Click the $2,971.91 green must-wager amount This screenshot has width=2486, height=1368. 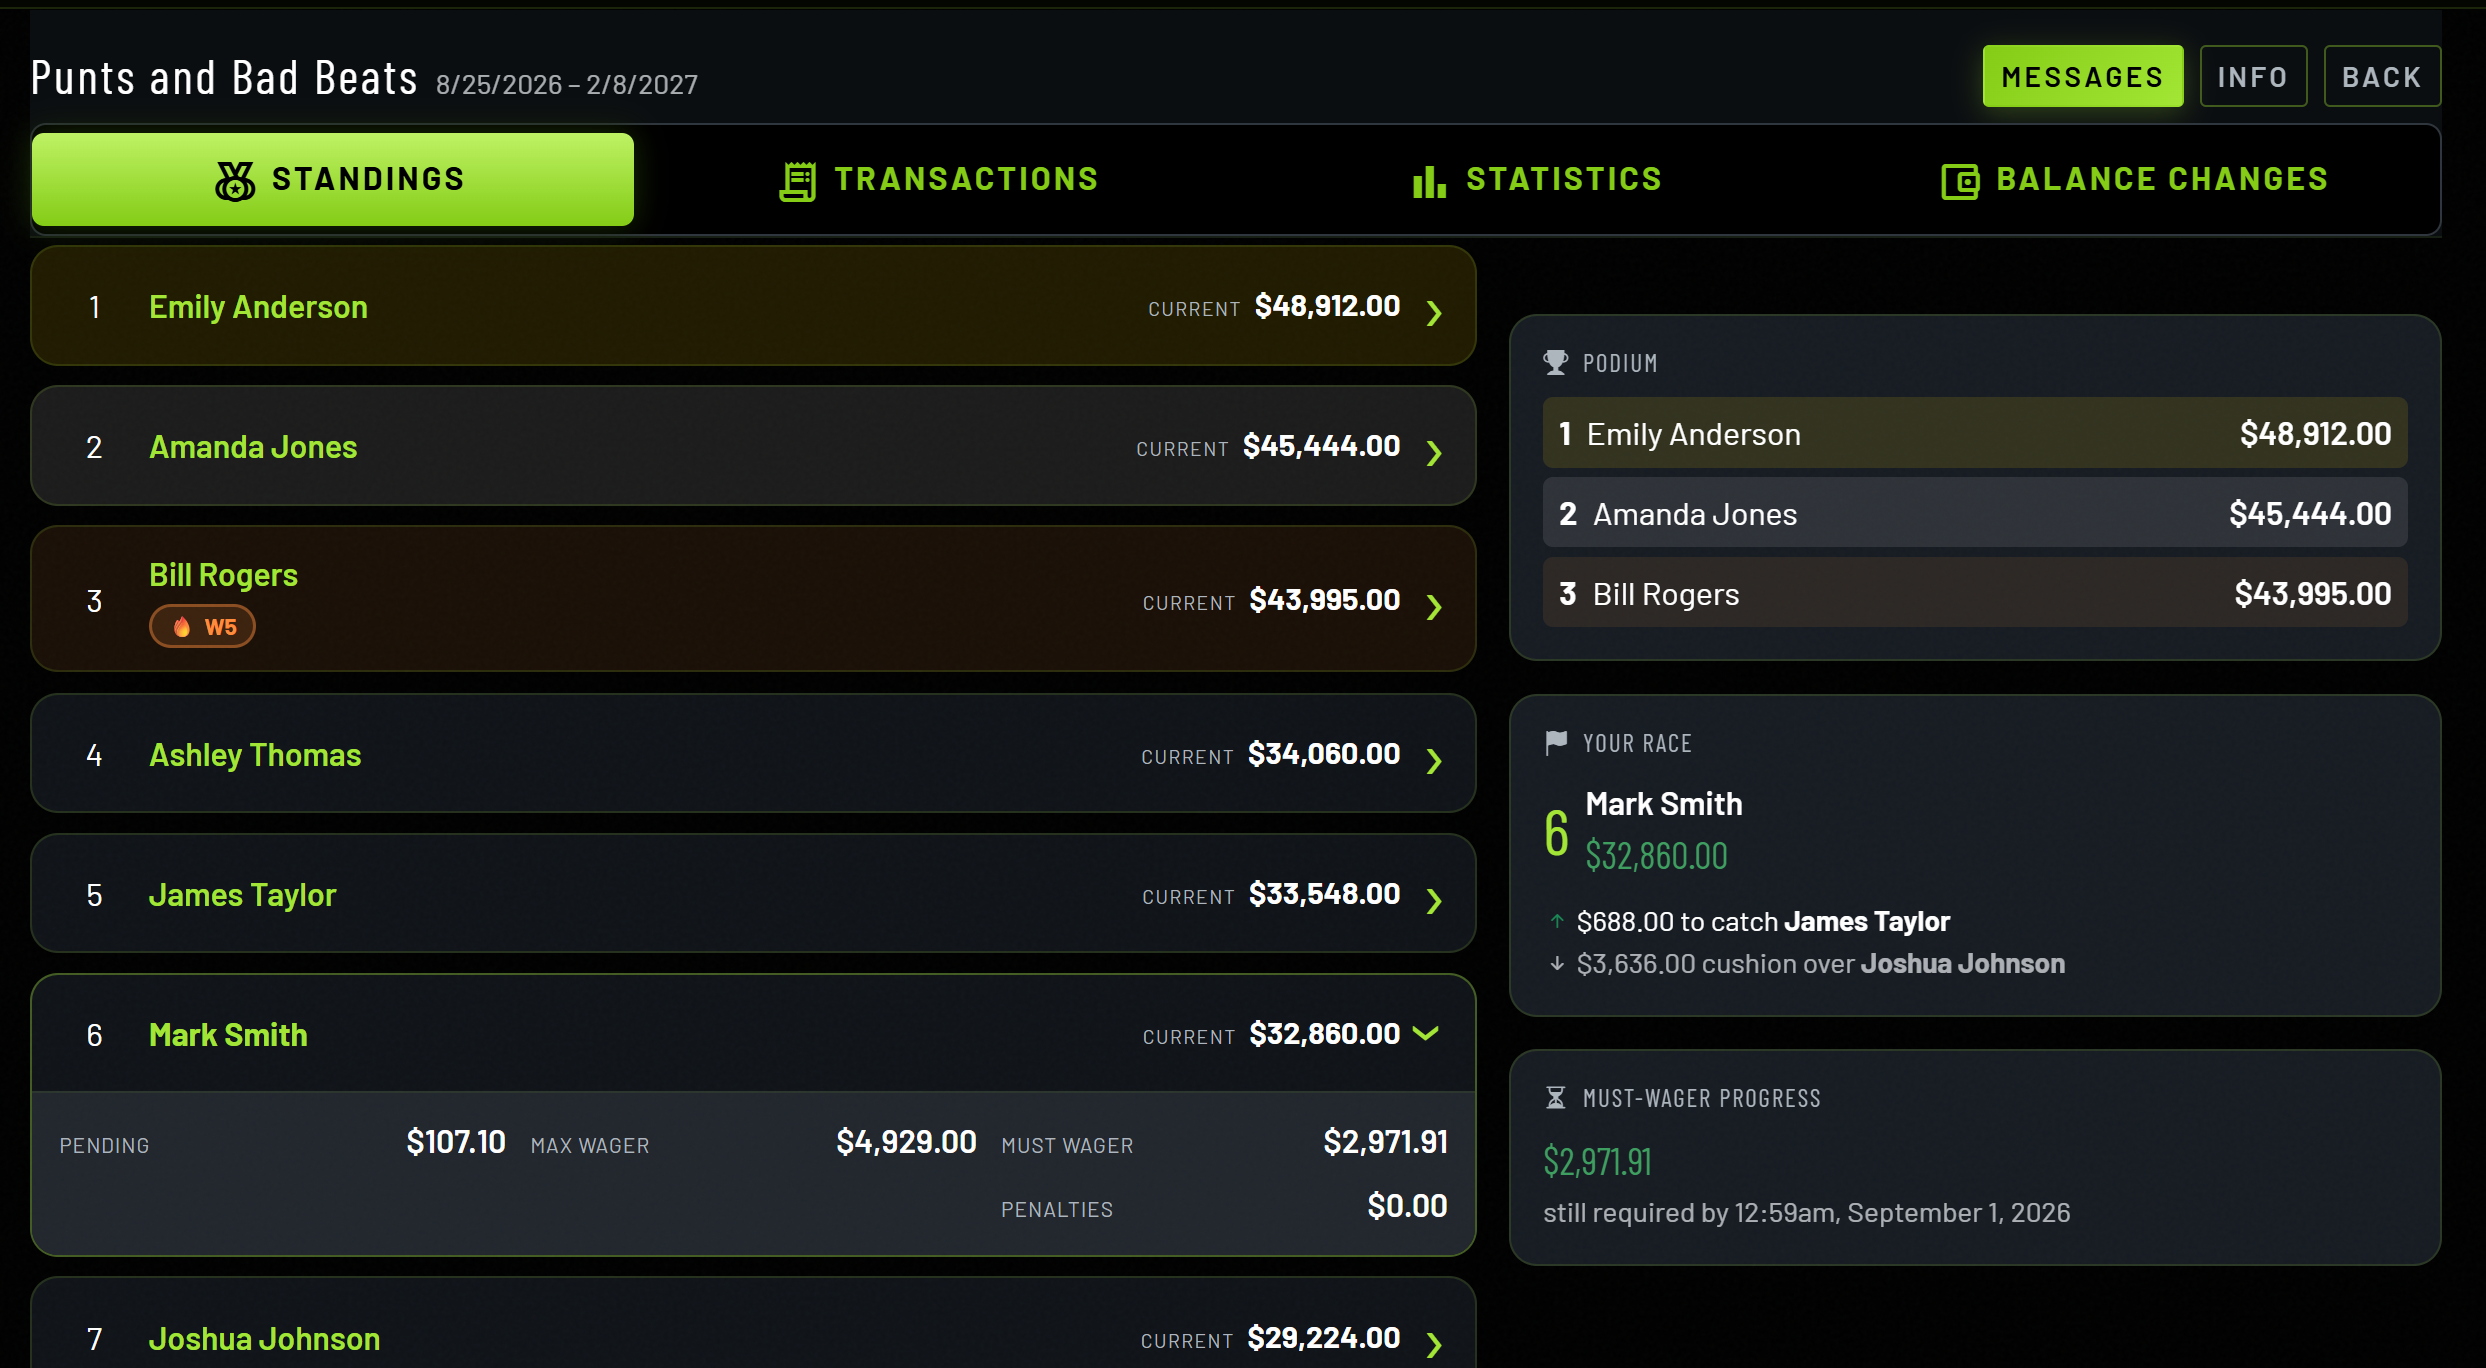(x=1597, y=1161)
